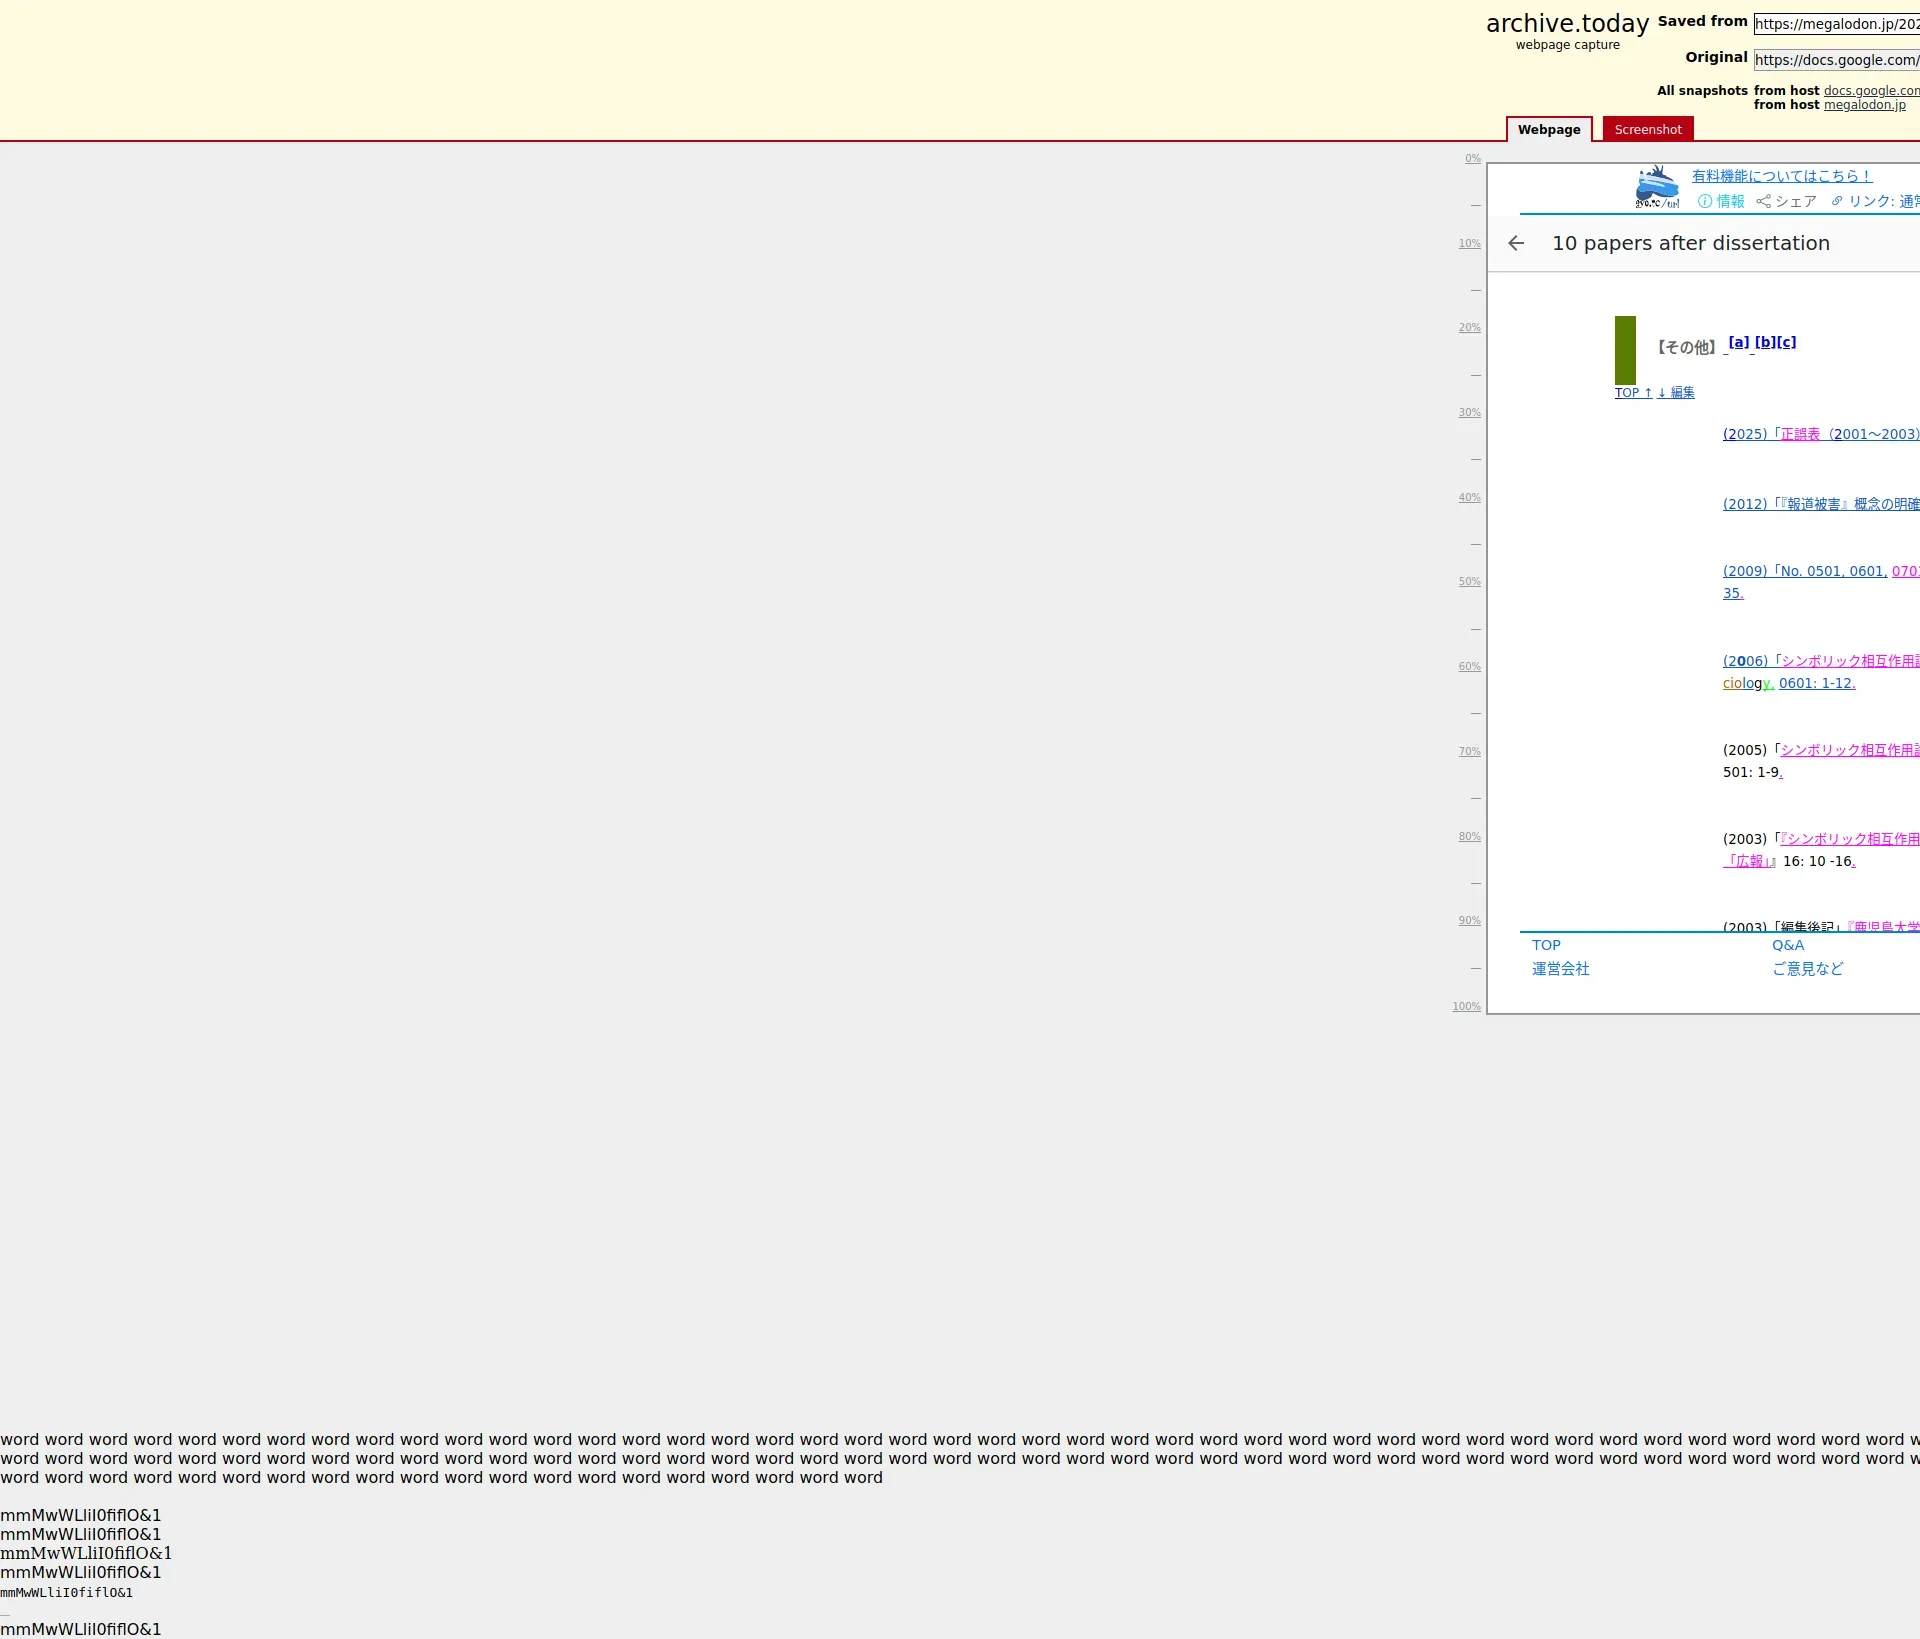
Task: Click the green color block
Action: 1625,350
